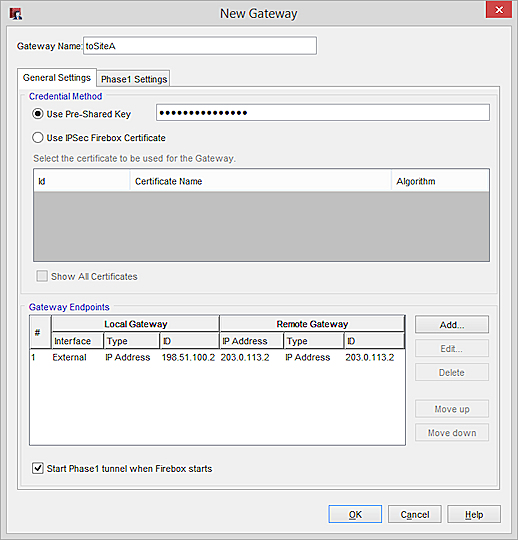Click the pre-shared key password field
518x540 pixels.
[323, 113]
